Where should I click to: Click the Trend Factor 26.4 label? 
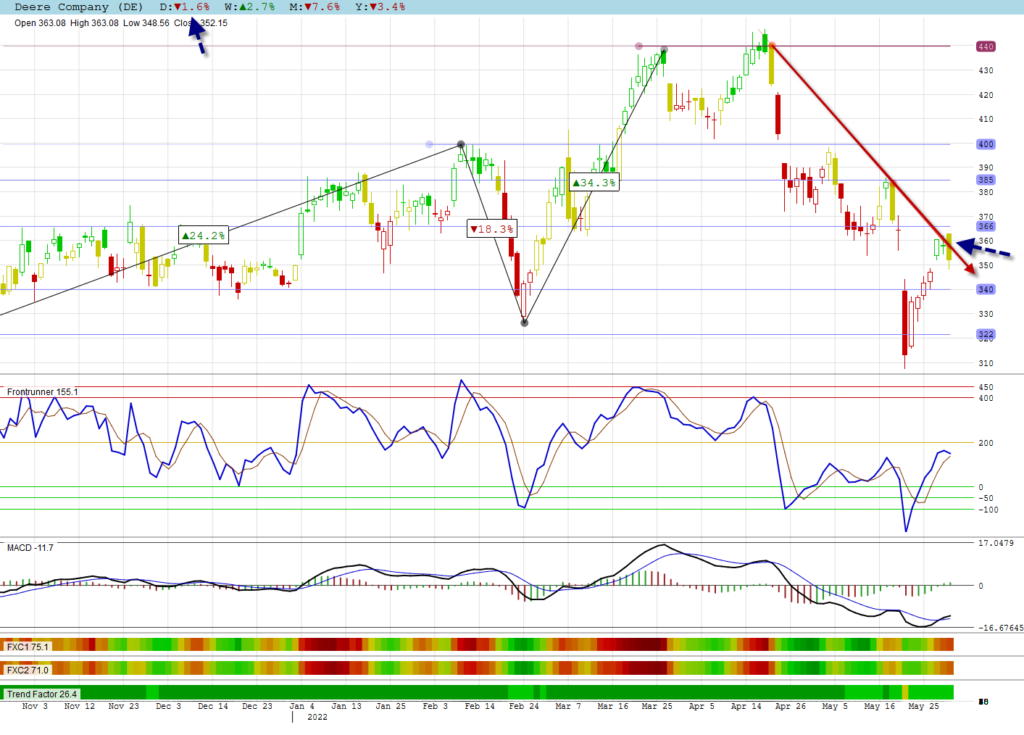pos(42,694)
